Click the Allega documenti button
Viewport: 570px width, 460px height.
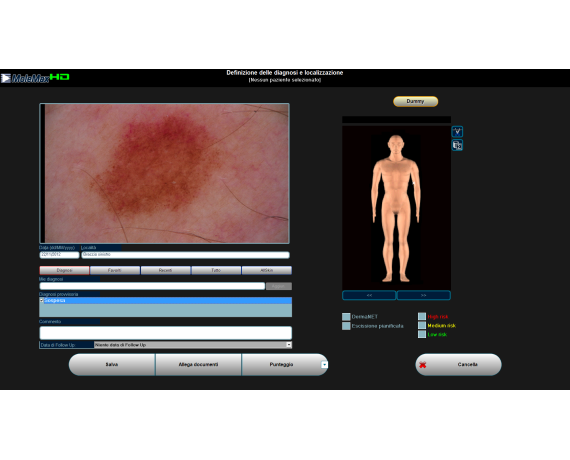[x=198, y=364]
